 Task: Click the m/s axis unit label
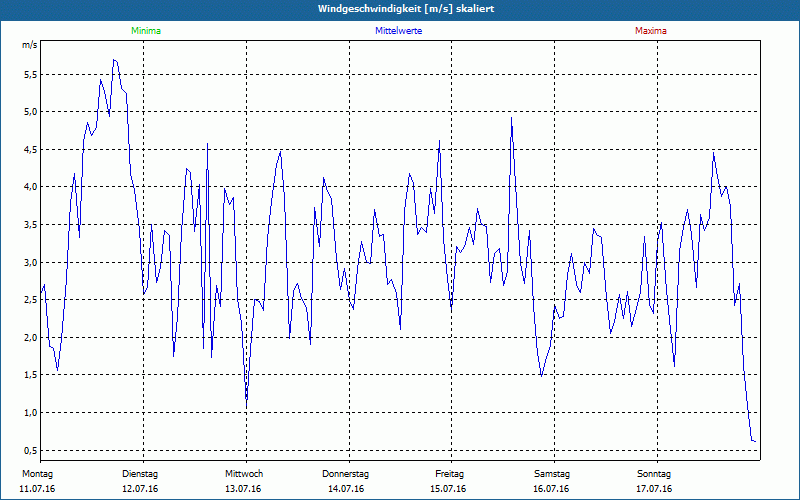30,45
